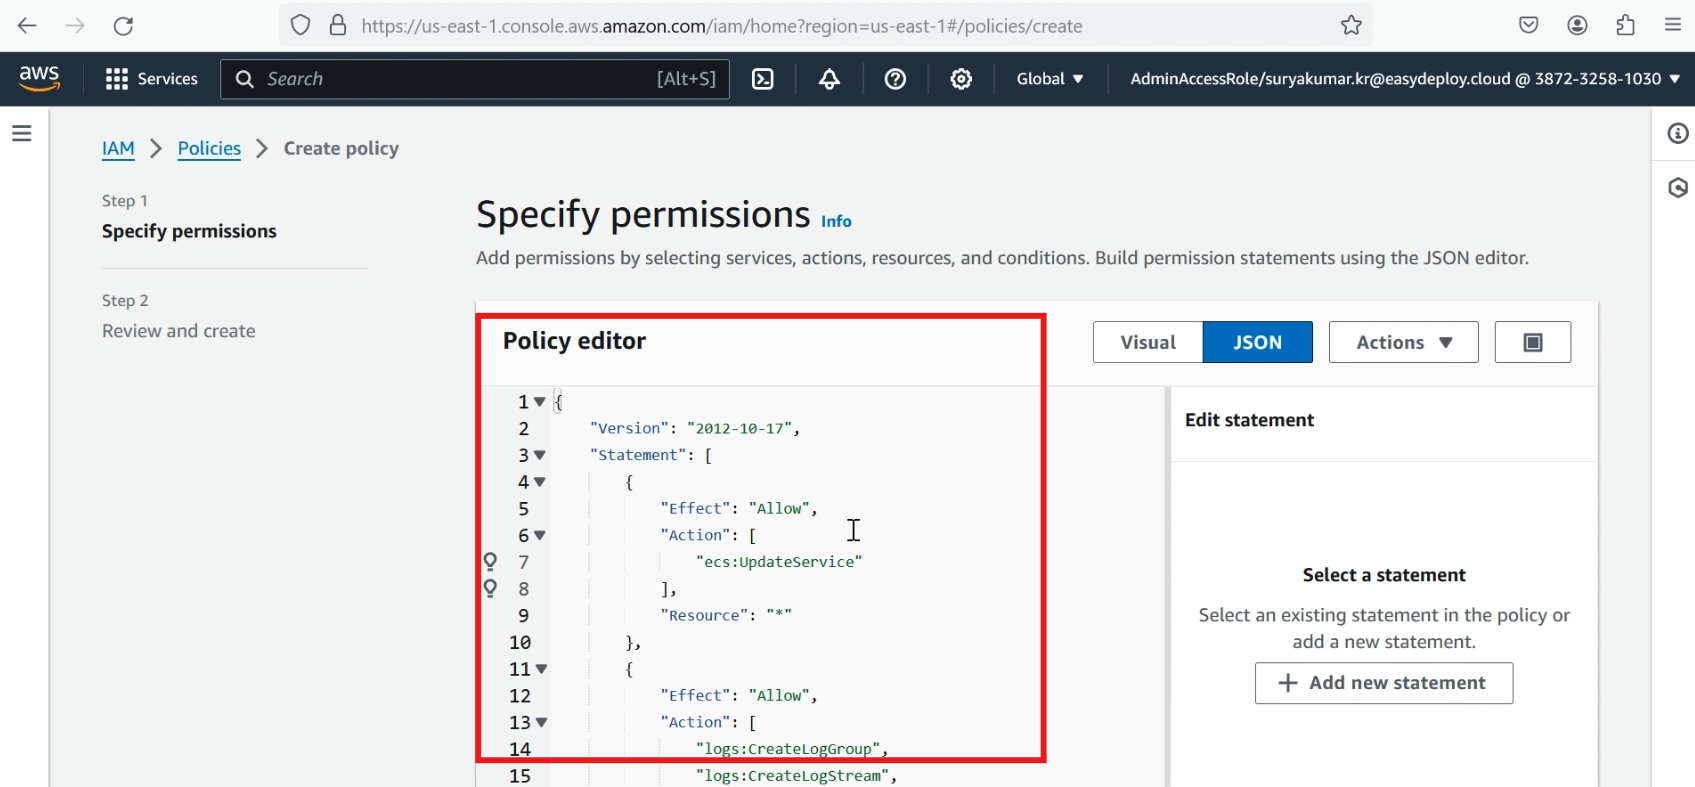Toggle the full-screen editor square icon button

(x=1533, y=342)
